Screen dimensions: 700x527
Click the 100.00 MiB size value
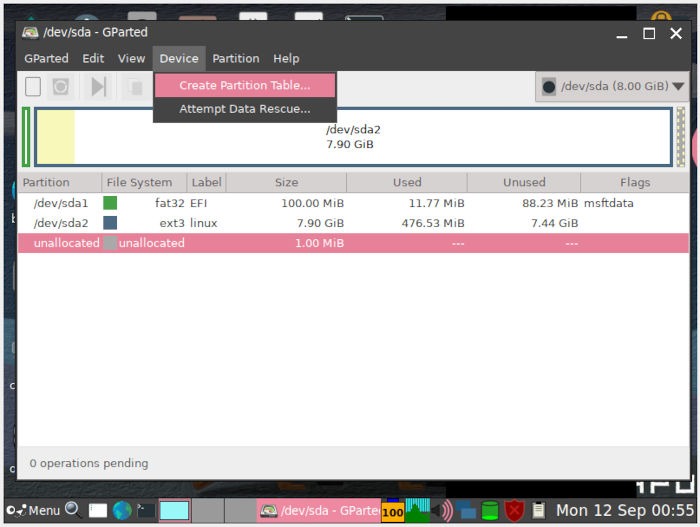312,203
